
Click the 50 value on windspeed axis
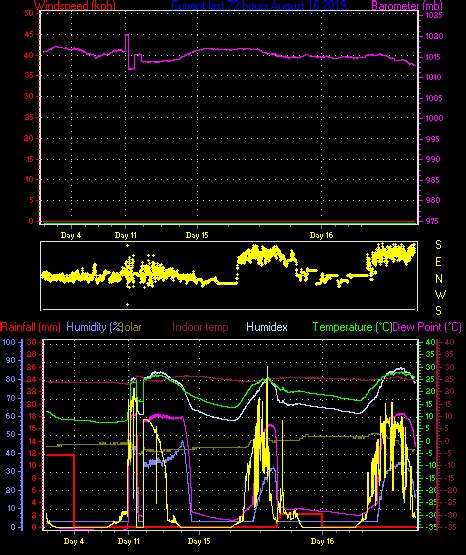tap(29, 13)
